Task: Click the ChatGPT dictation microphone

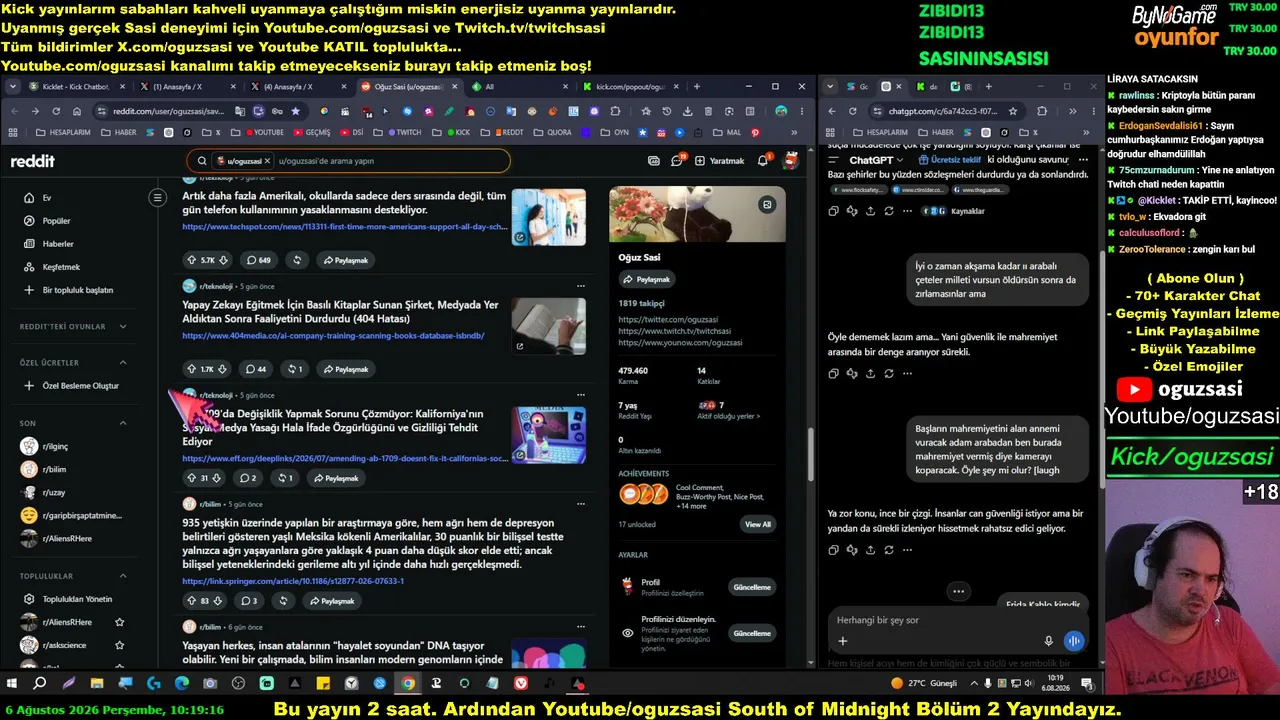Action: pos(1048,641)
